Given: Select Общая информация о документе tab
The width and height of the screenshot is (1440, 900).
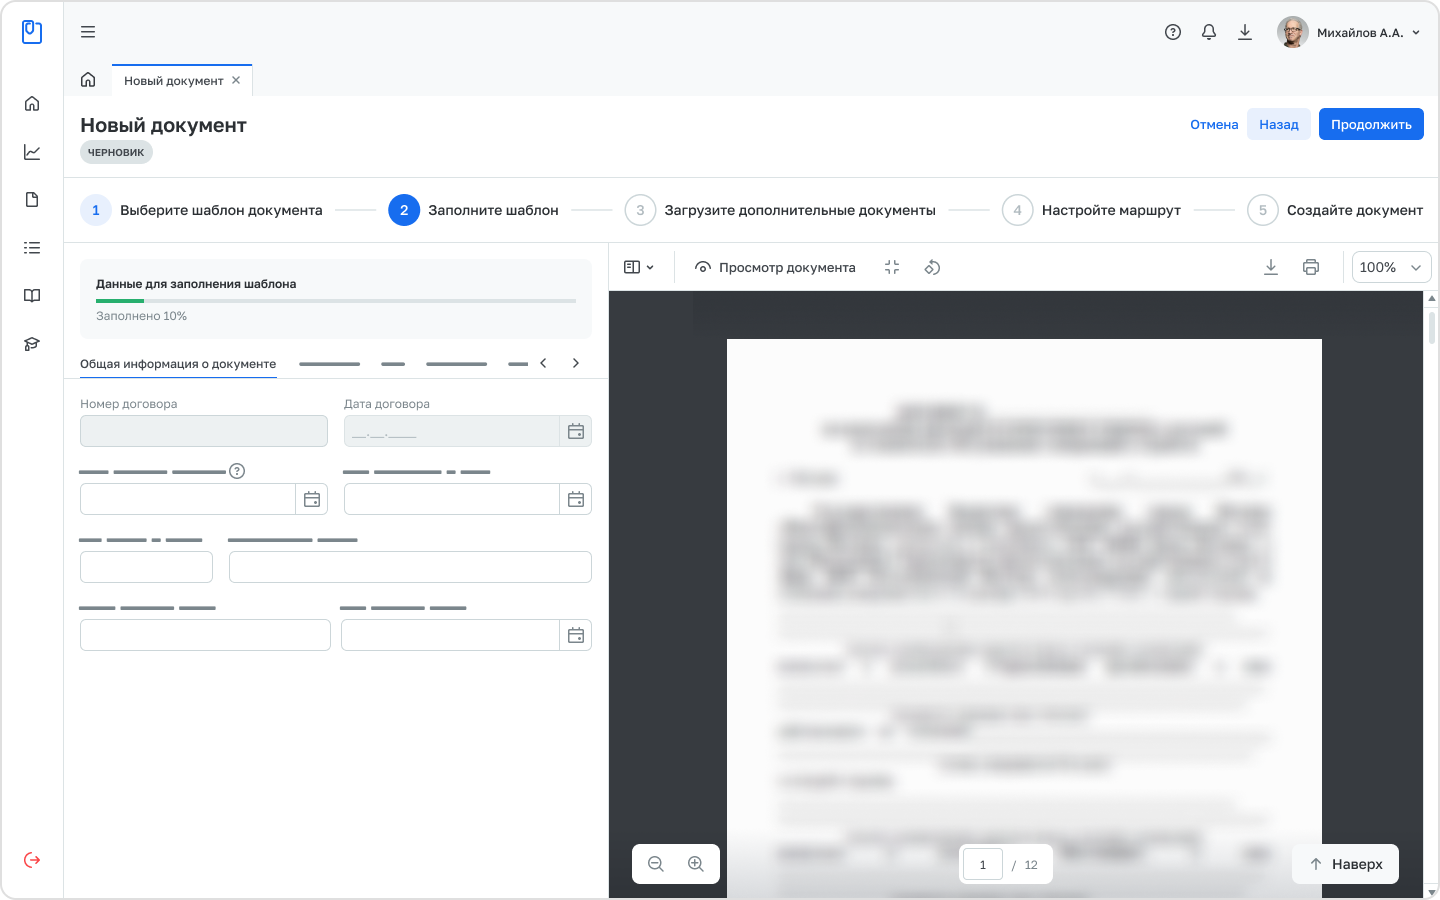Looking at the screenshot, I should tap(178, 364).
